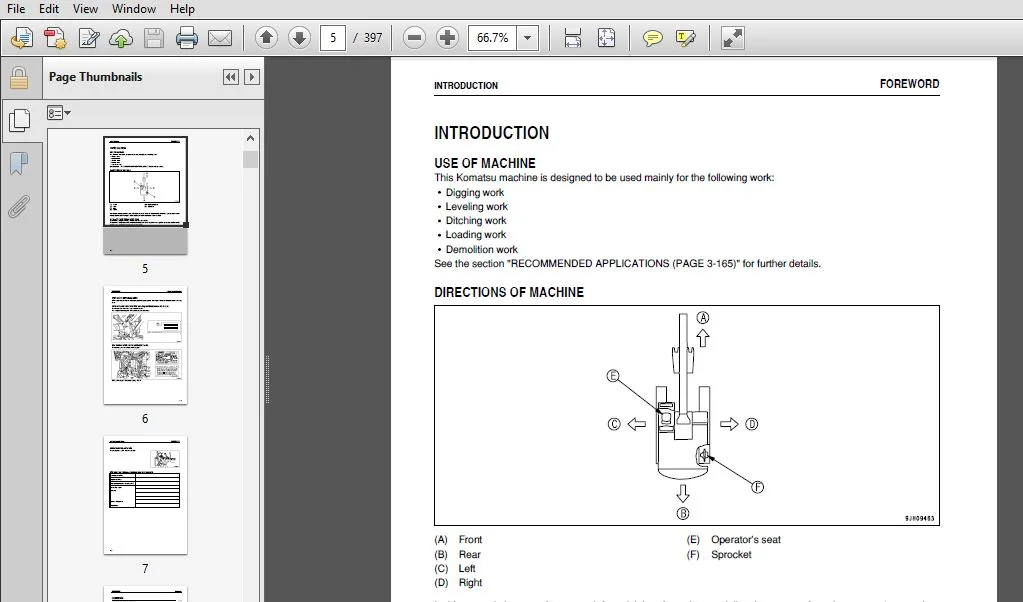The width and height of the screenshot is (1023, 602).
Task: Click the 'Digging work' bullet text
Action: click(474, 192)
